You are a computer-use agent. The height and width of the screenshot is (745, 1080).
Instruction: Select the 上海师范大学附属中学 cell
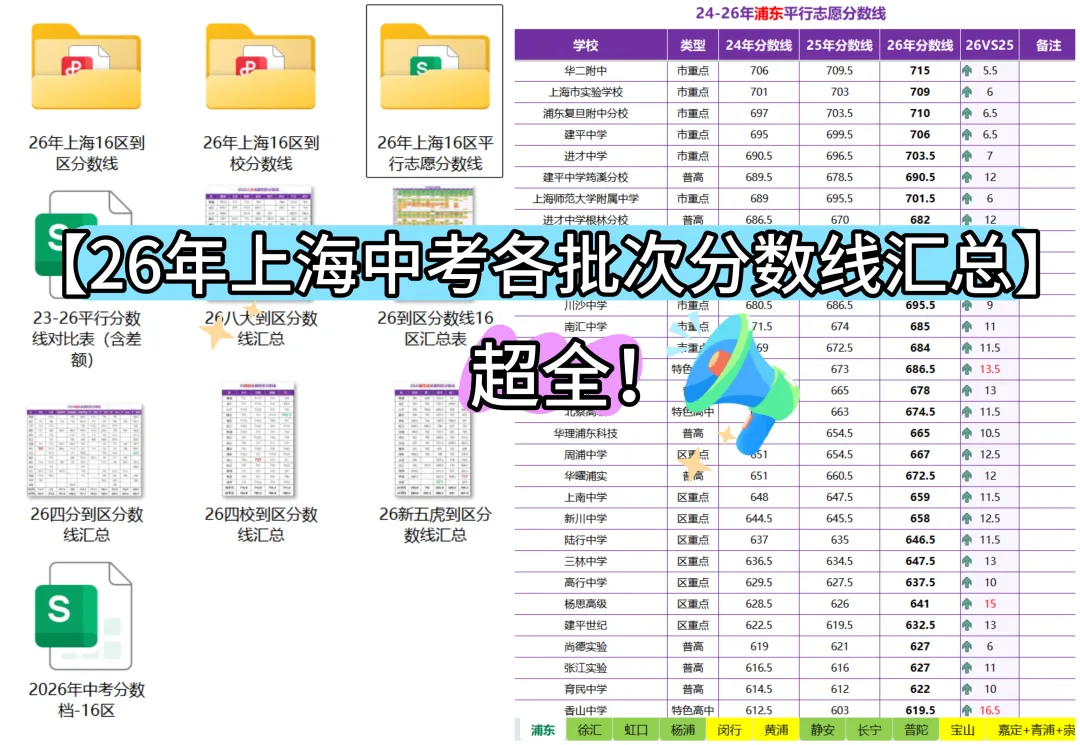[x=590, y=198]
